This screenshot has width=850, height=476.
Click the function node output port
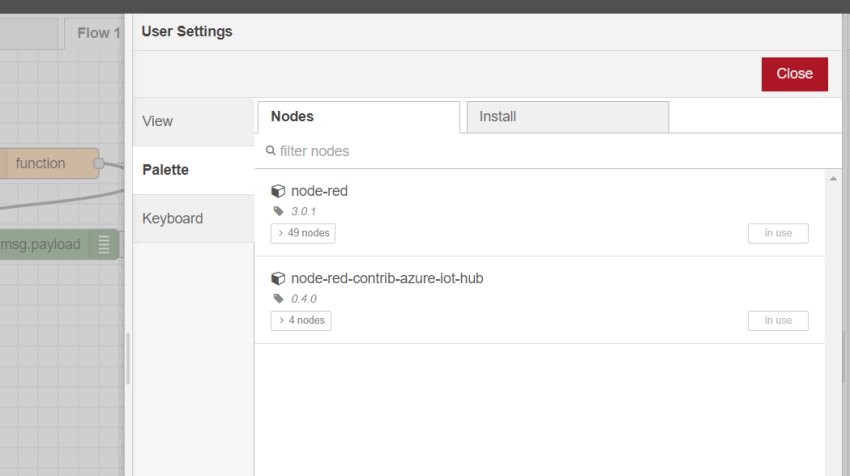[99, 163]
